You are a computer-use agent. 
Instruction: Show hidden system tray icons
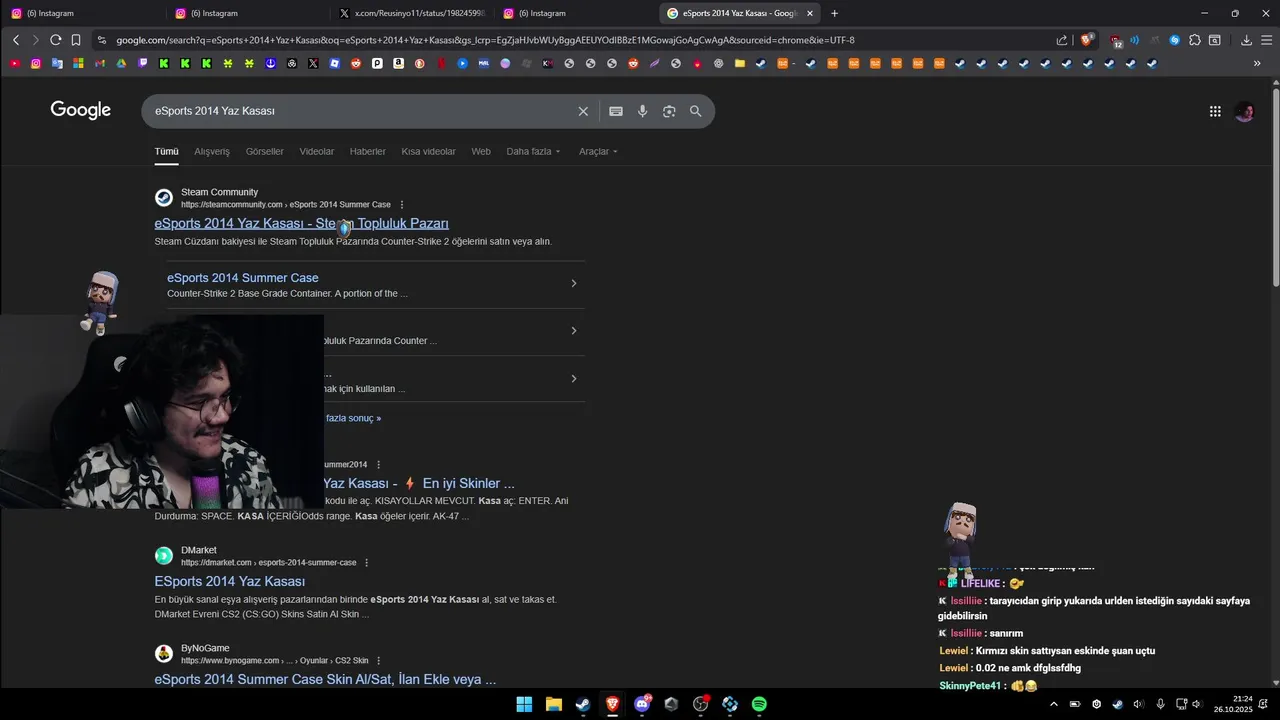click(x=1053, y=704)
